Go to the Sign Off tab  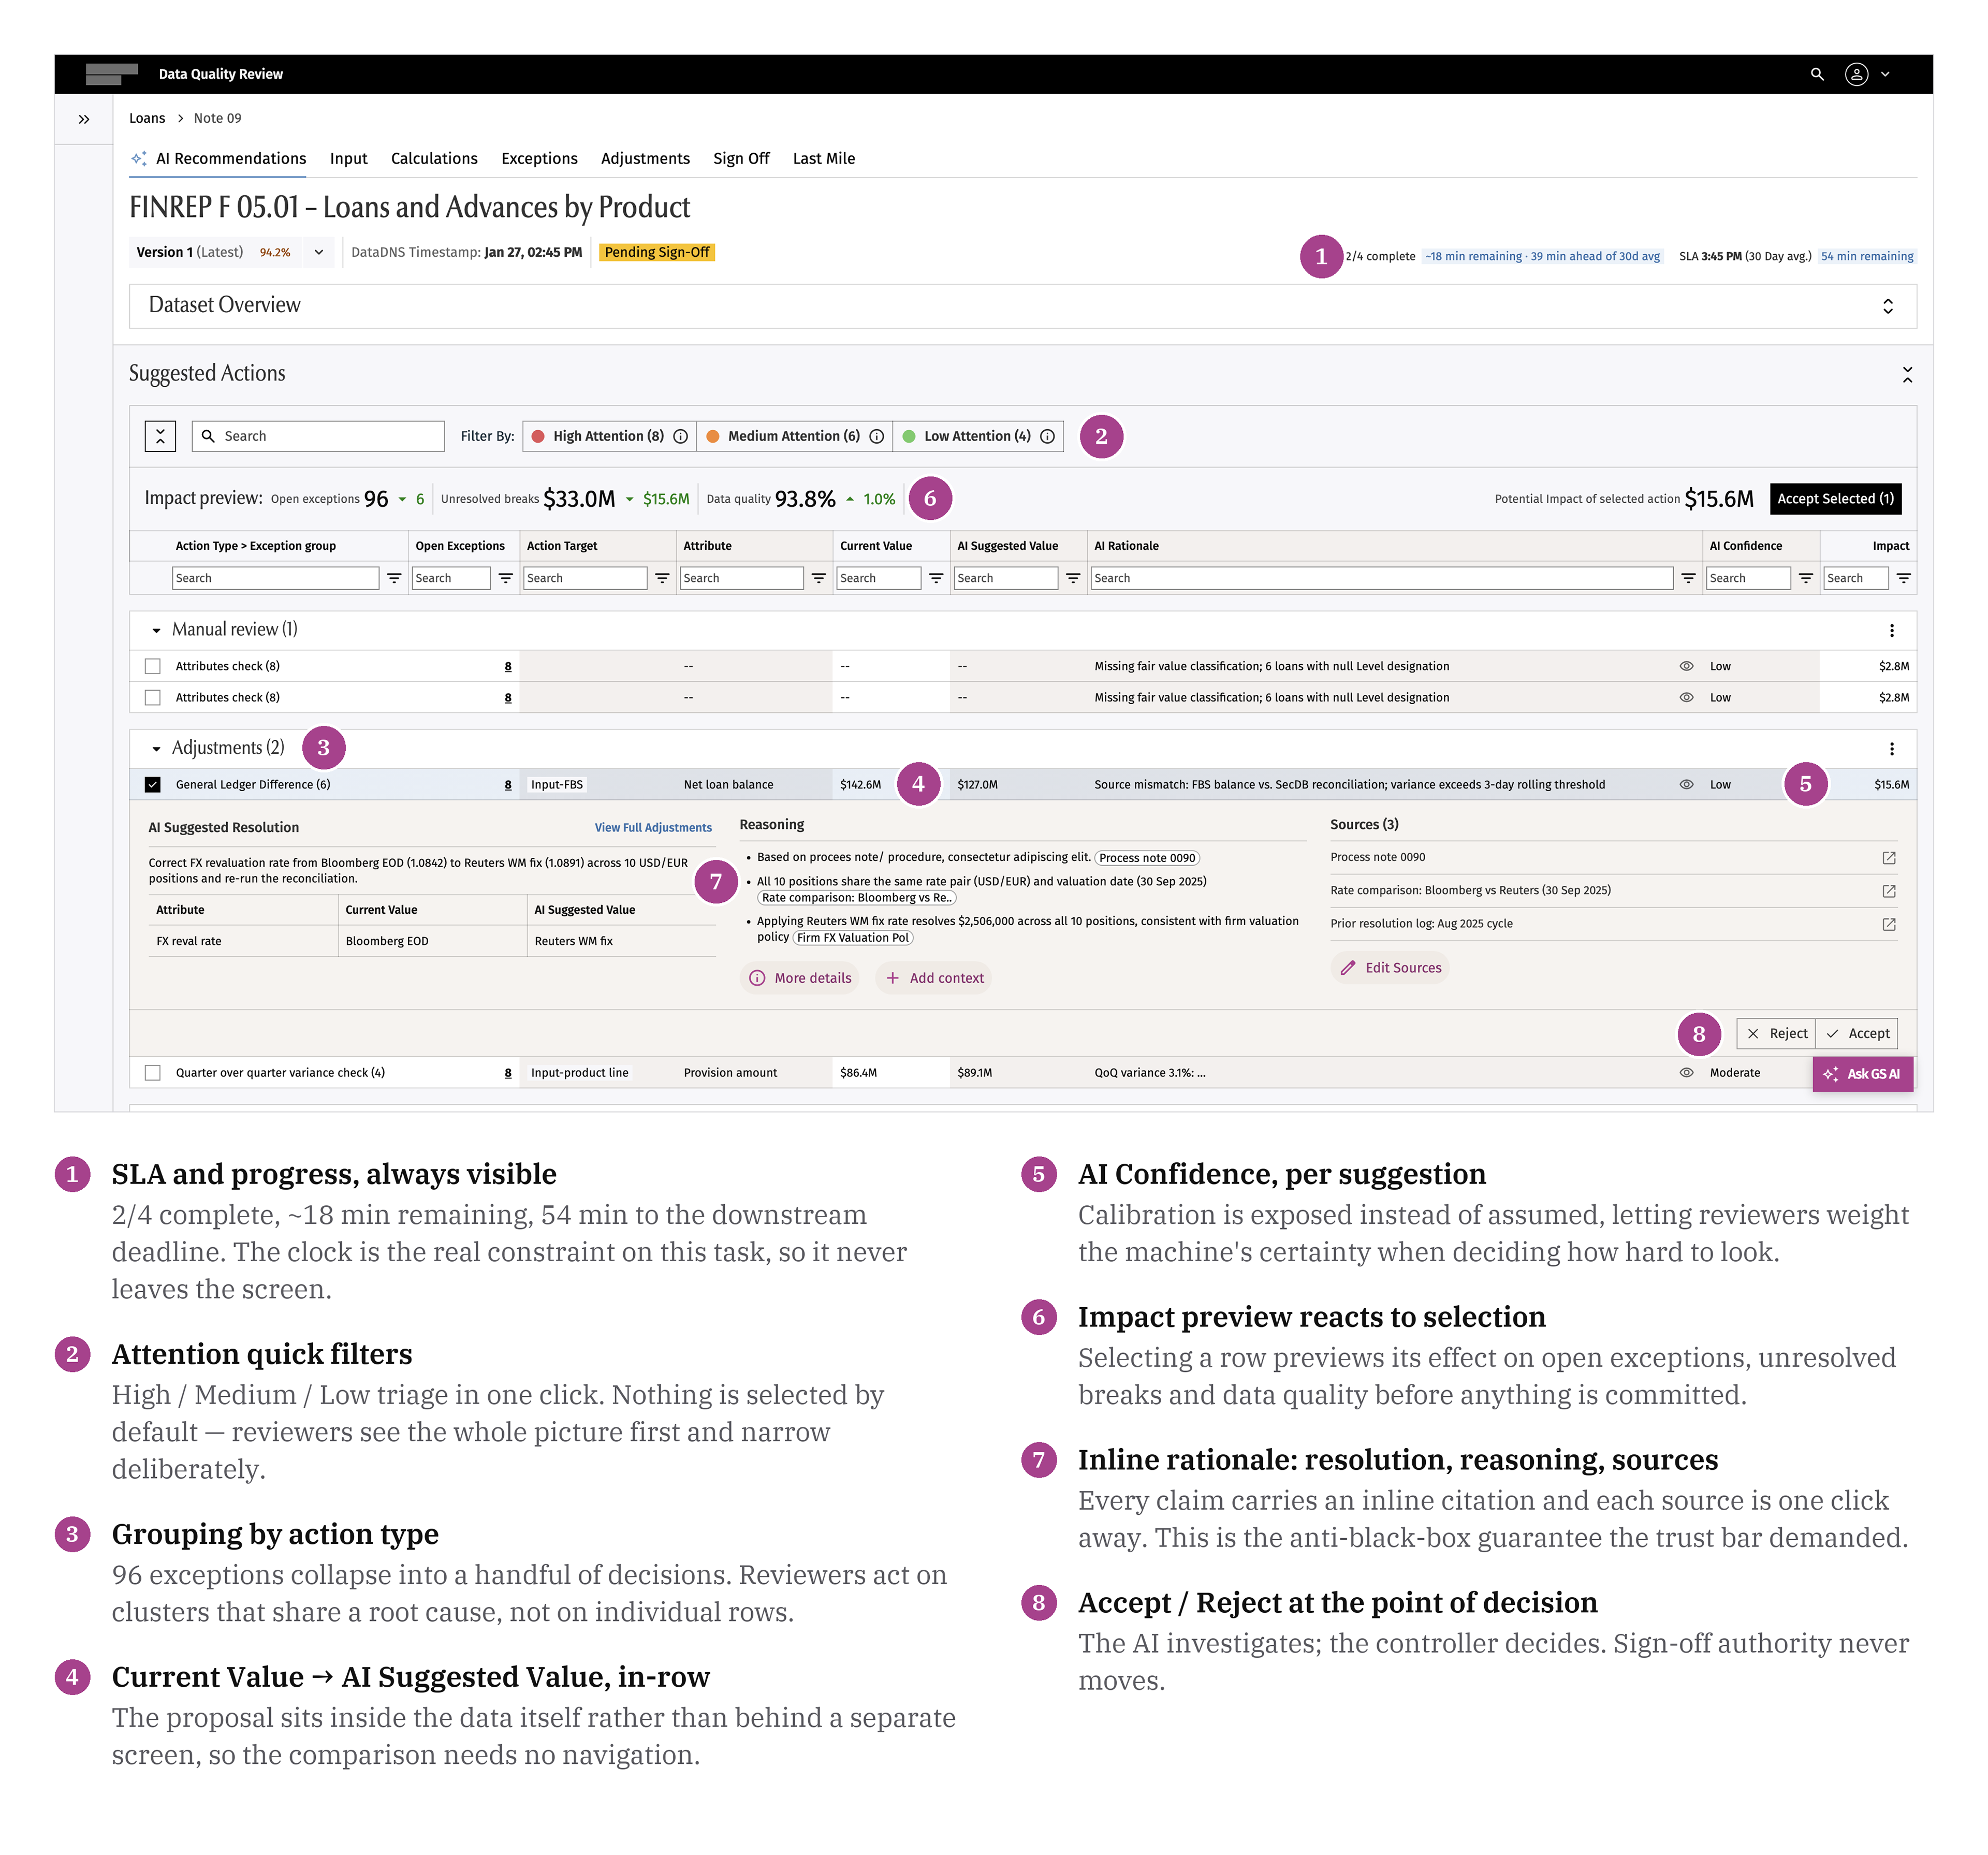741,158
